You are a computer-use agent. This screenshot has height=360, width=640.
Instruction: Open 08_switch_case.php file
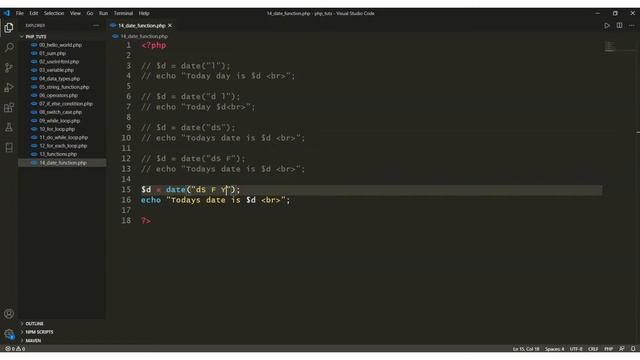point(60,112)
